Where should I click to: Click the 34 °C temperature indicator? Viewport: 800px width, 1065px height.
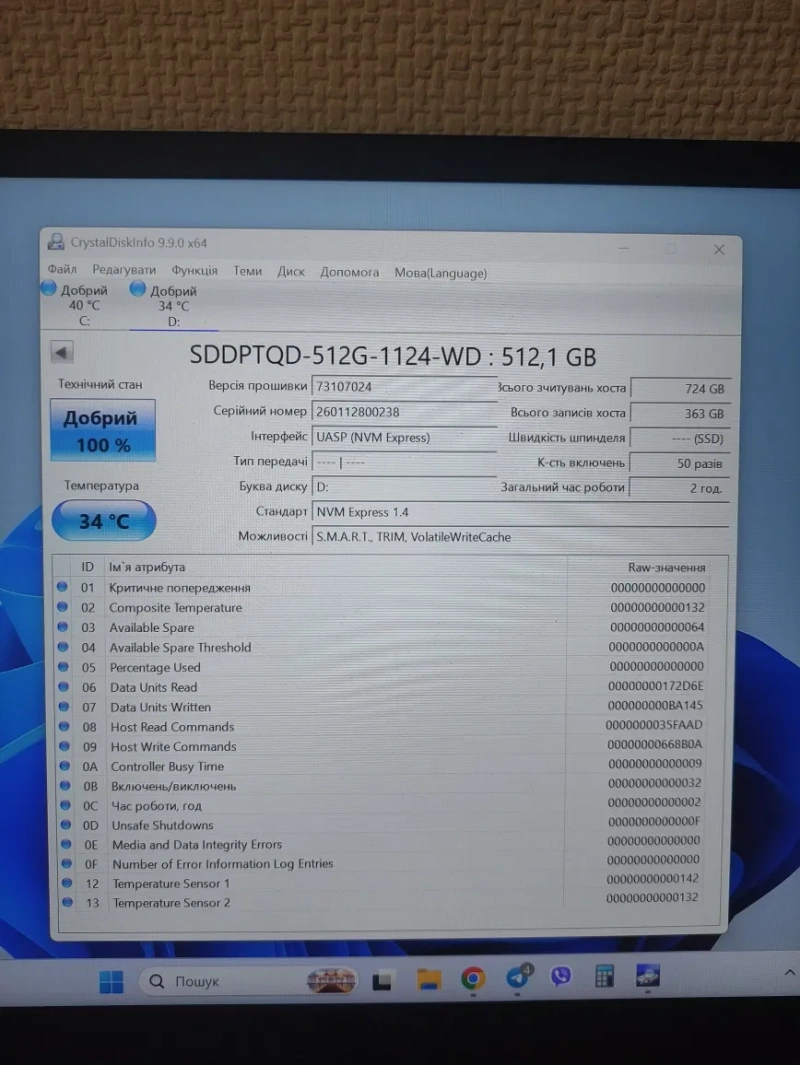click(104, 520)
